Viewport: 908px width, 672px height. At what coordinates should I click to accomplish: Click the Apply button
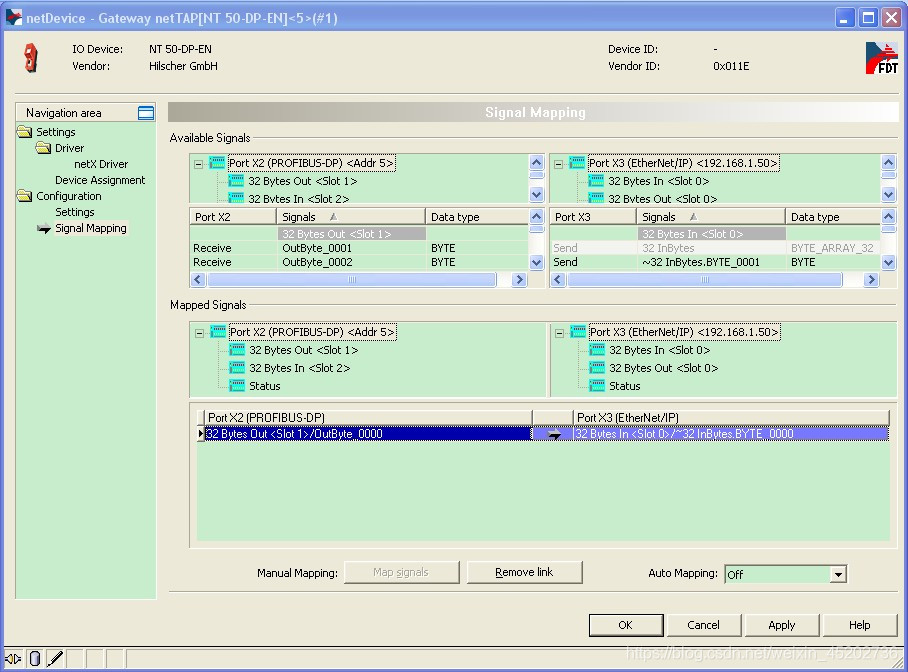point(782,625)
